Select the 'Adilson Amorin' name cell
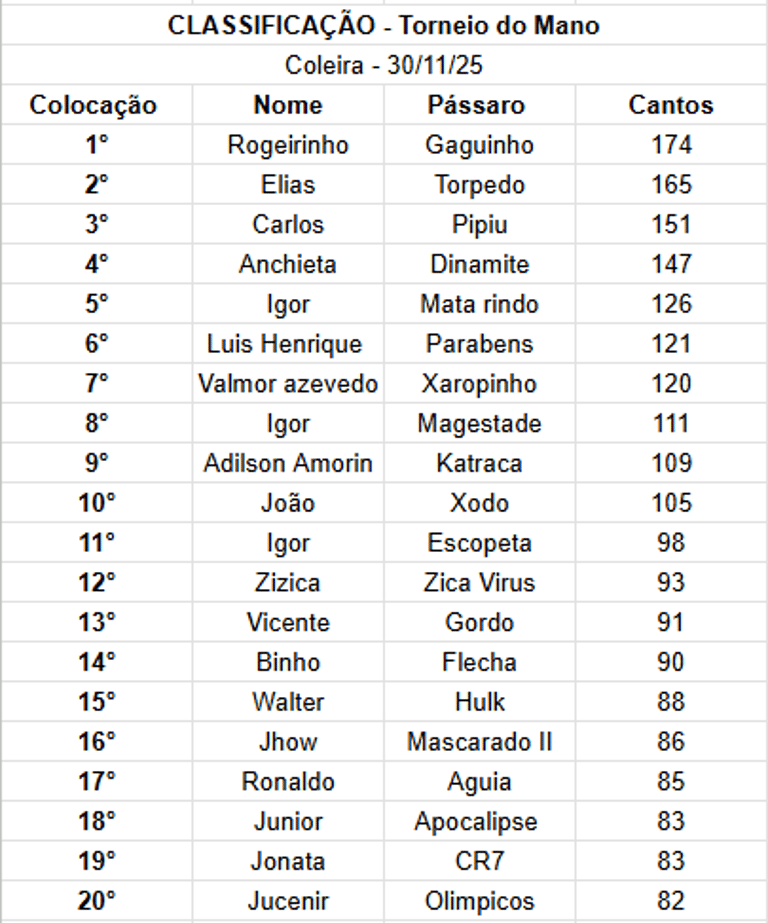This screenshot has height=923, width=768. [x=288, y=464]
